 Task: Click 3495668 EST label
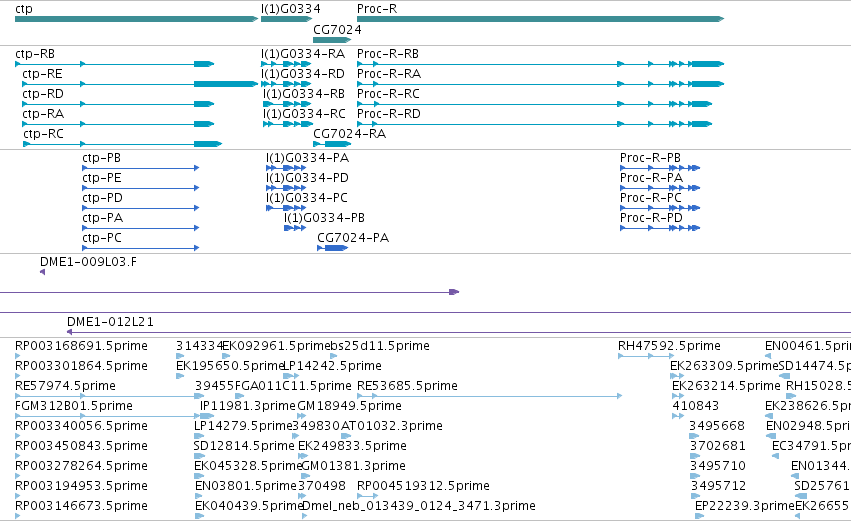pos(717,427)
